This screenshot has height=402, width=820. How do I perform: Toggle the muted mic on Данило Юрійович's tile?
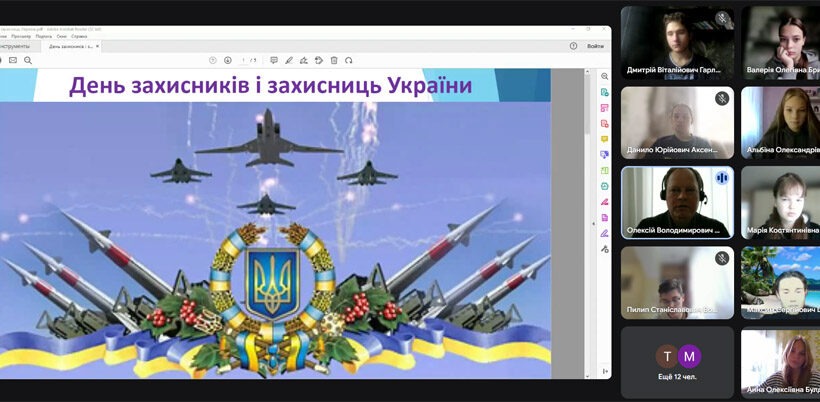point(721,98)
